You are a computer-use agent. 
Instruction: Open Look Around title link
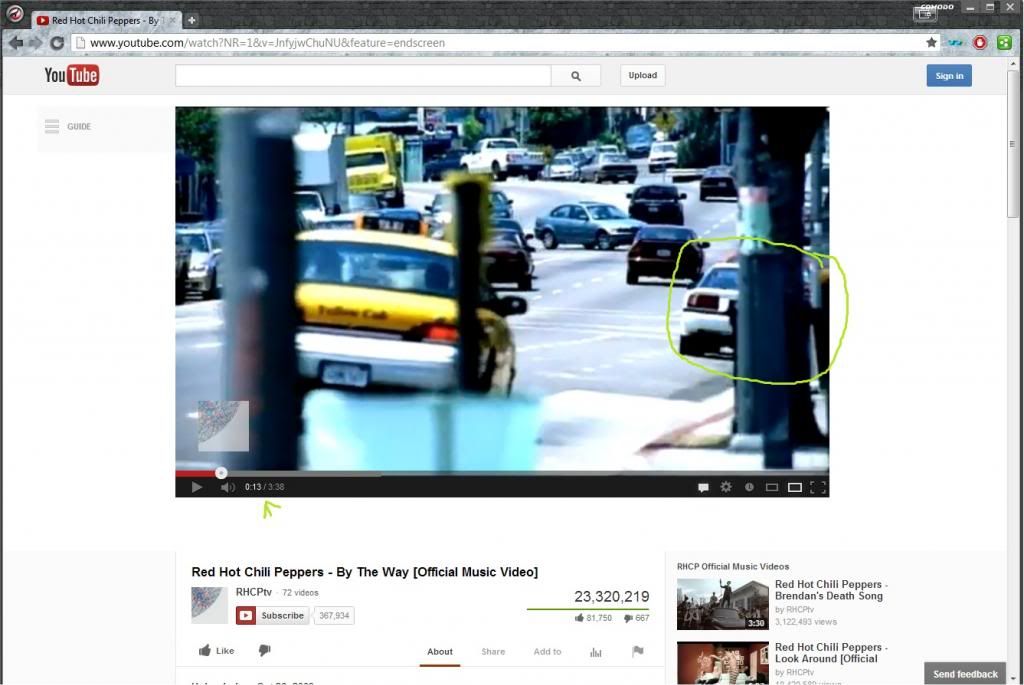(x=831, y=653)
